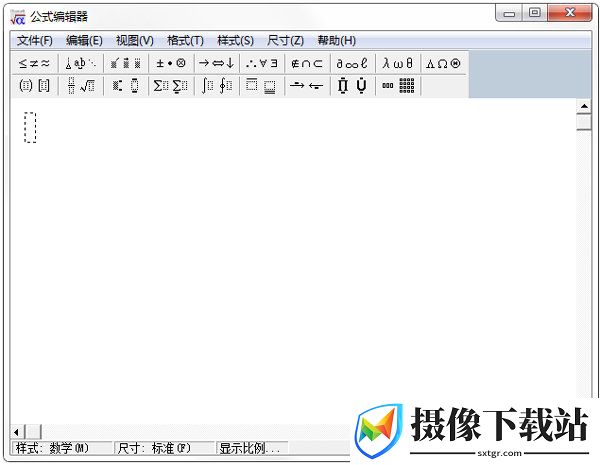Open the 格式(T) menu

coord(186,40)
